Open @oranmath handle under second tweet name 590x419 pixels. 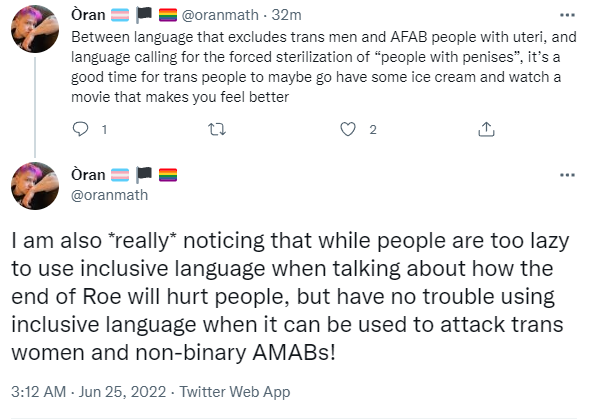click(x=109, y=195)
